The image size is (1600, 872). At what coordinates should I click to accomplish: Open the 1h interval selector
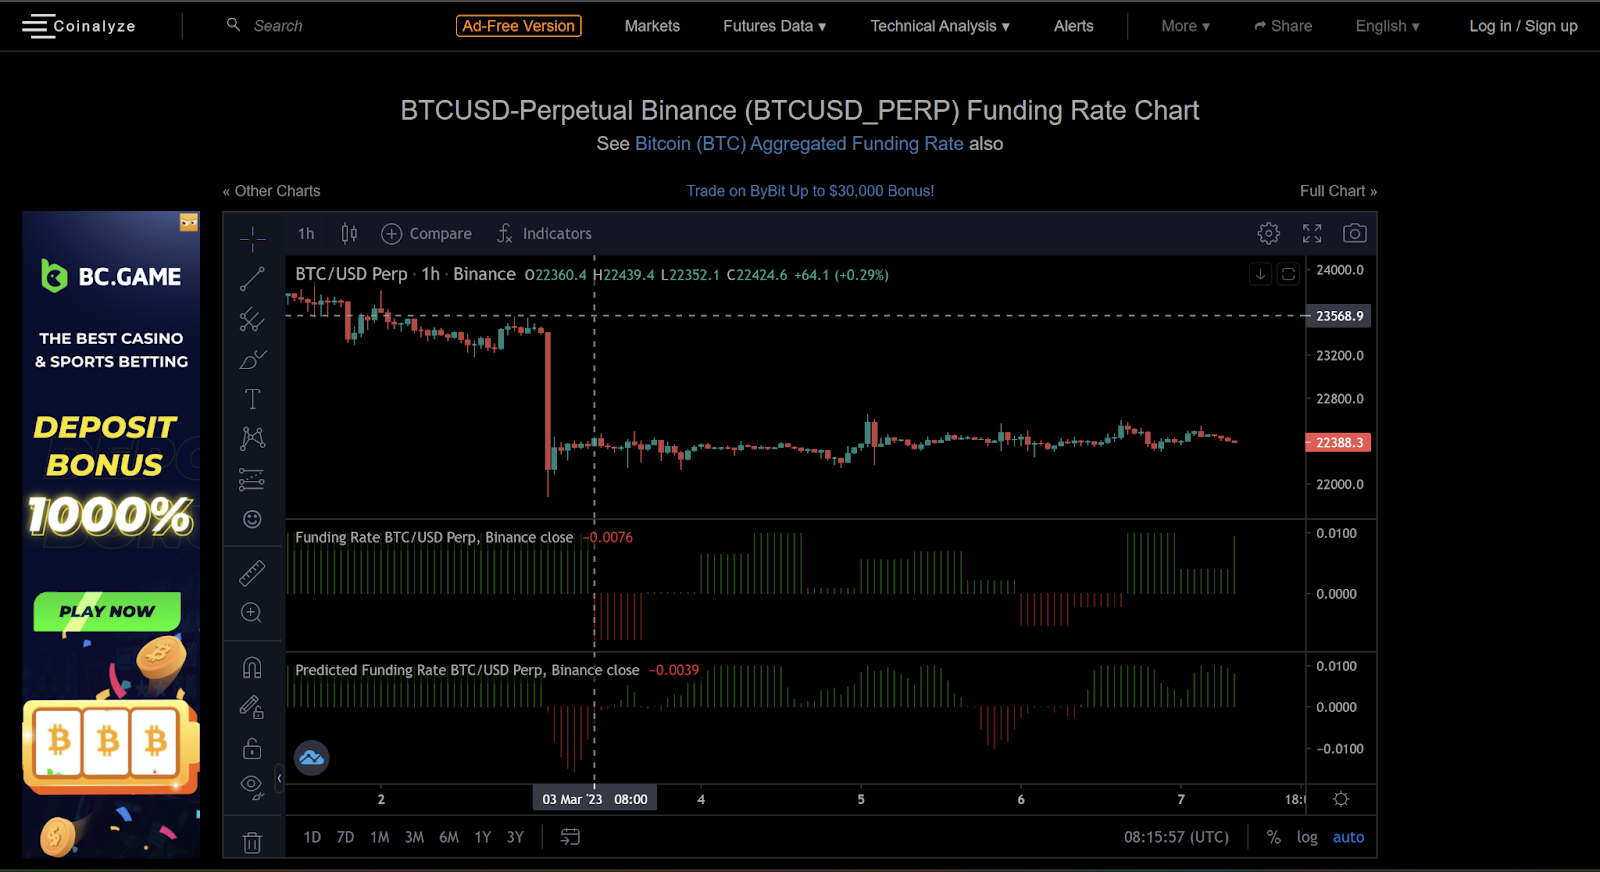pos(306,233)
